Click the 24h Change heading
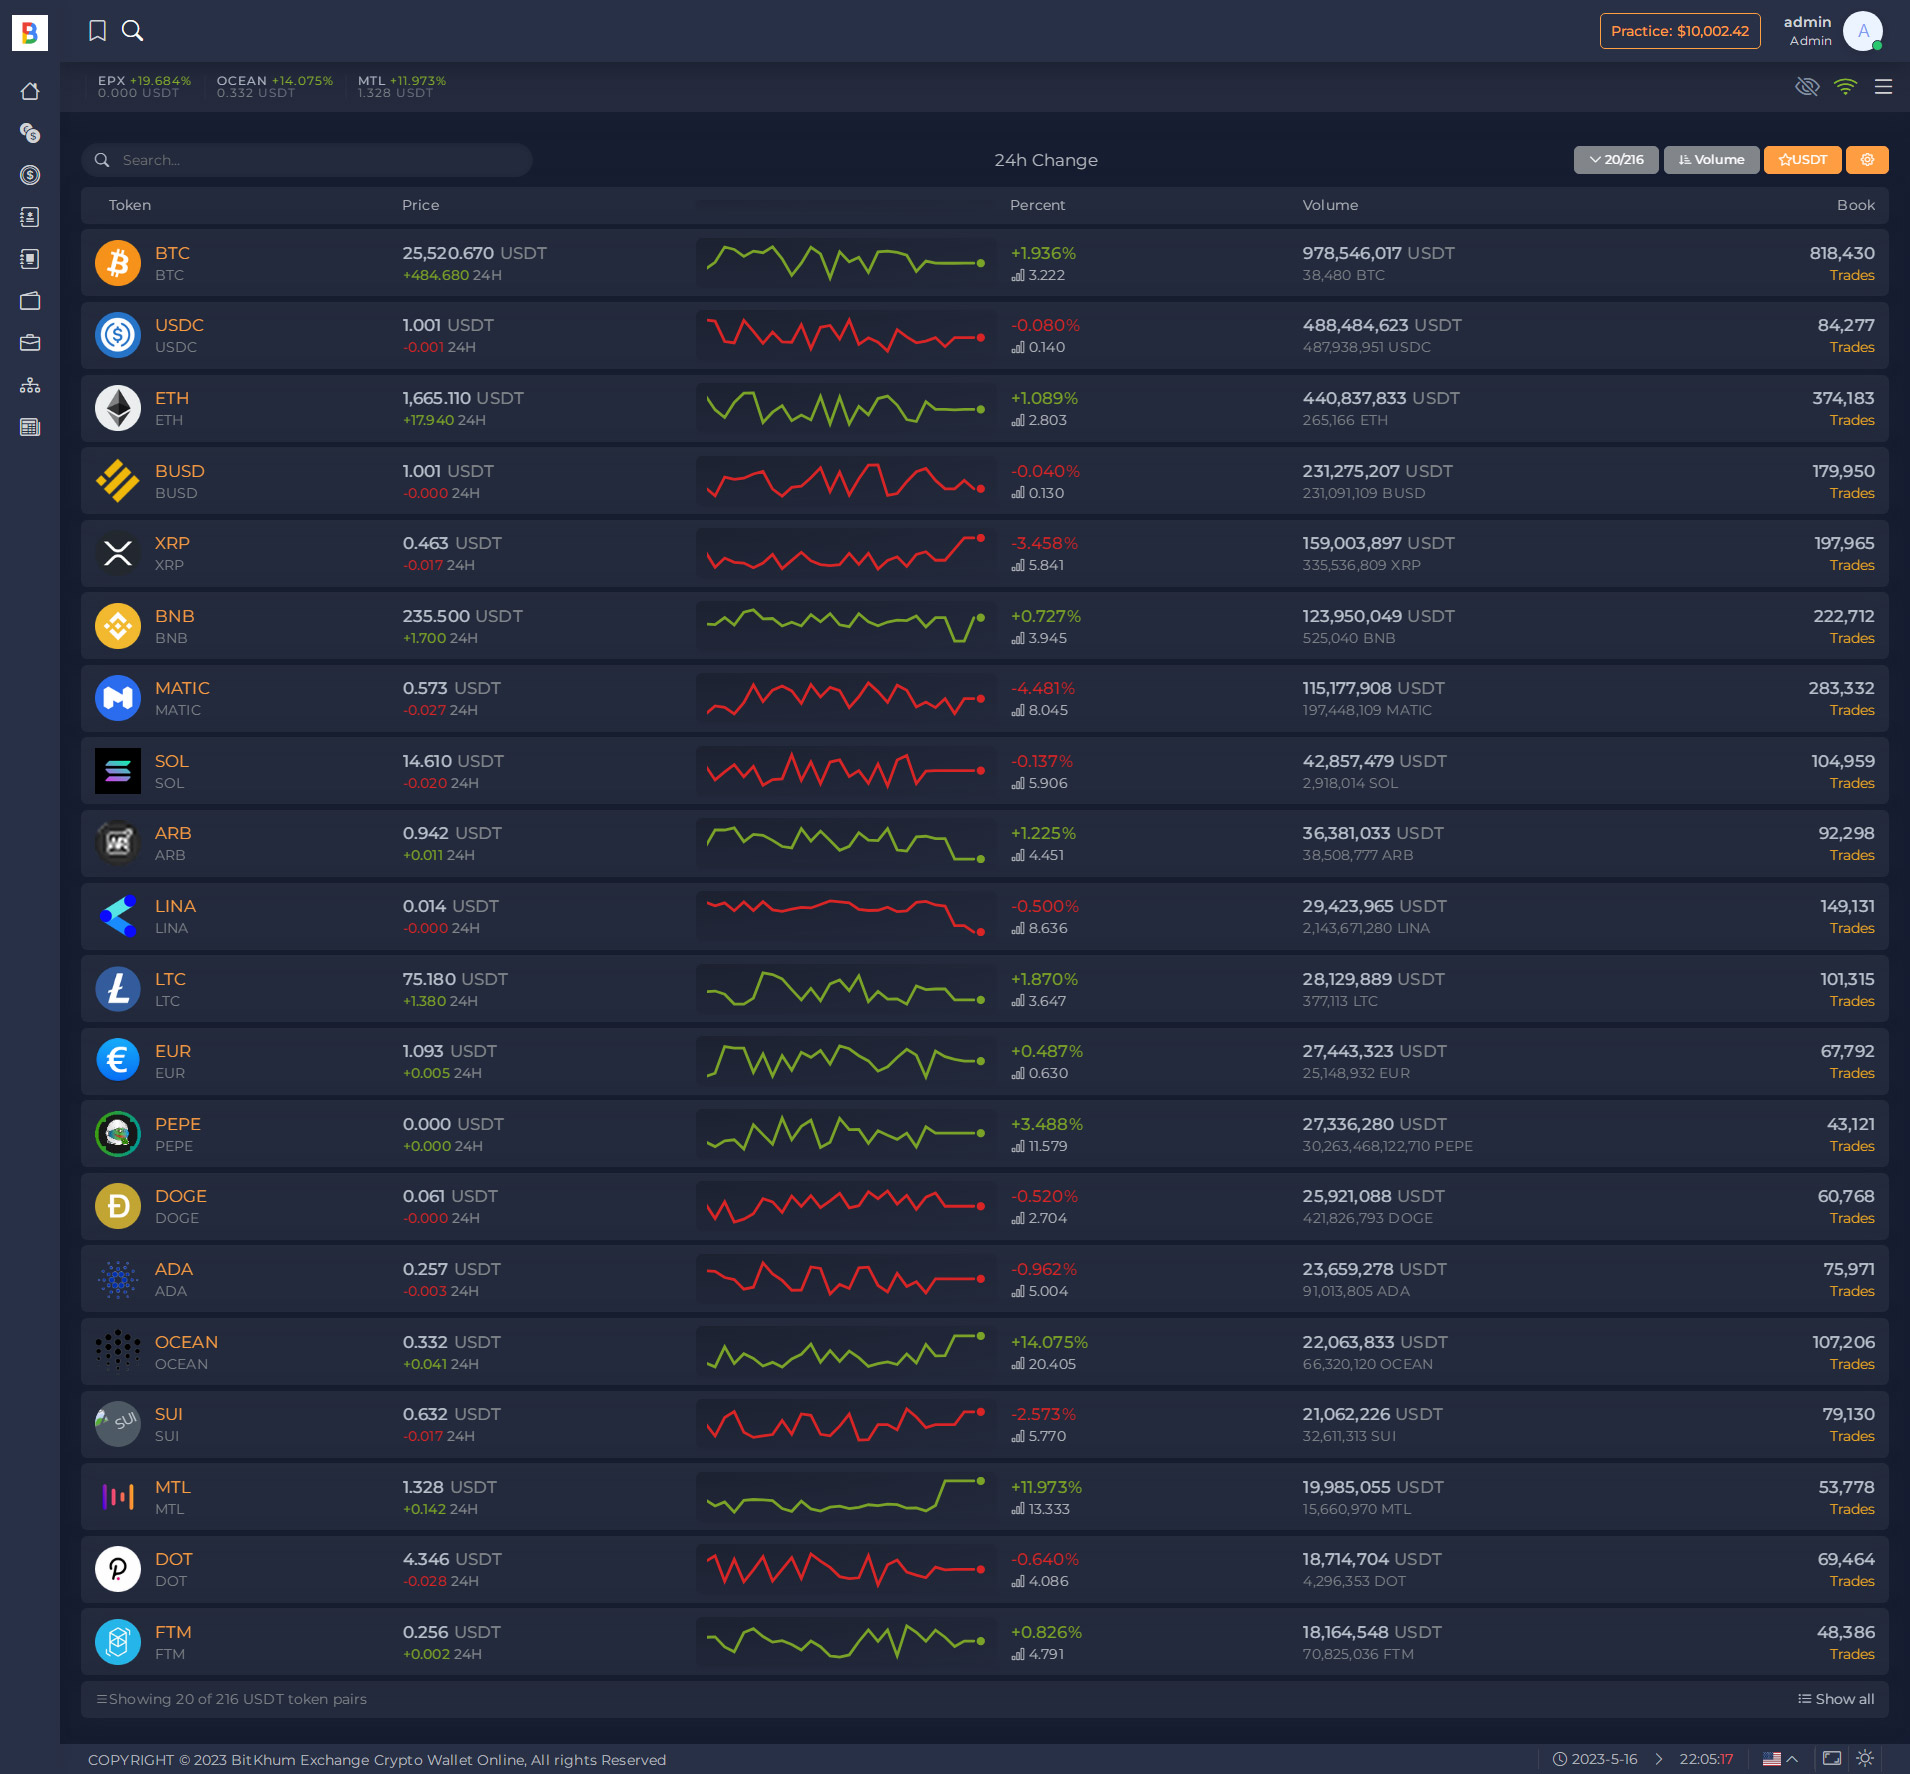 (x=1046, y=160)
